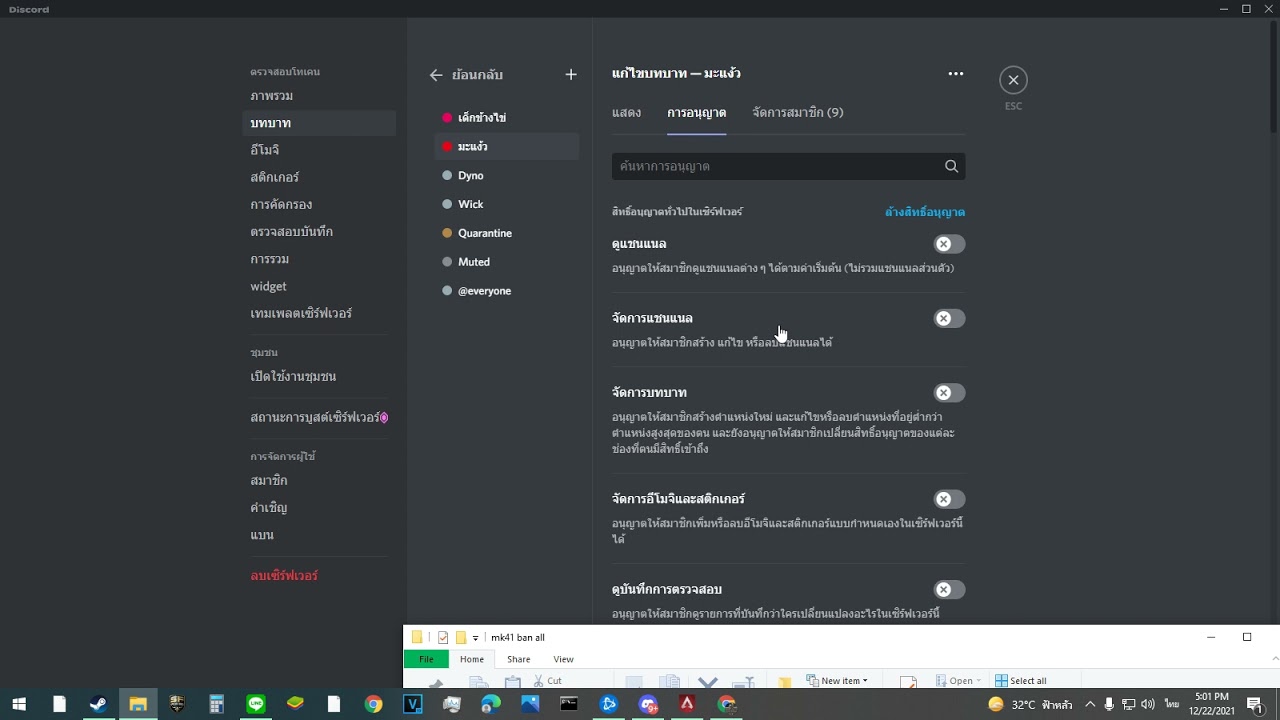
Task: Toggle the จัดการแชนแนล permission switch
Action: tap(949, 318)
